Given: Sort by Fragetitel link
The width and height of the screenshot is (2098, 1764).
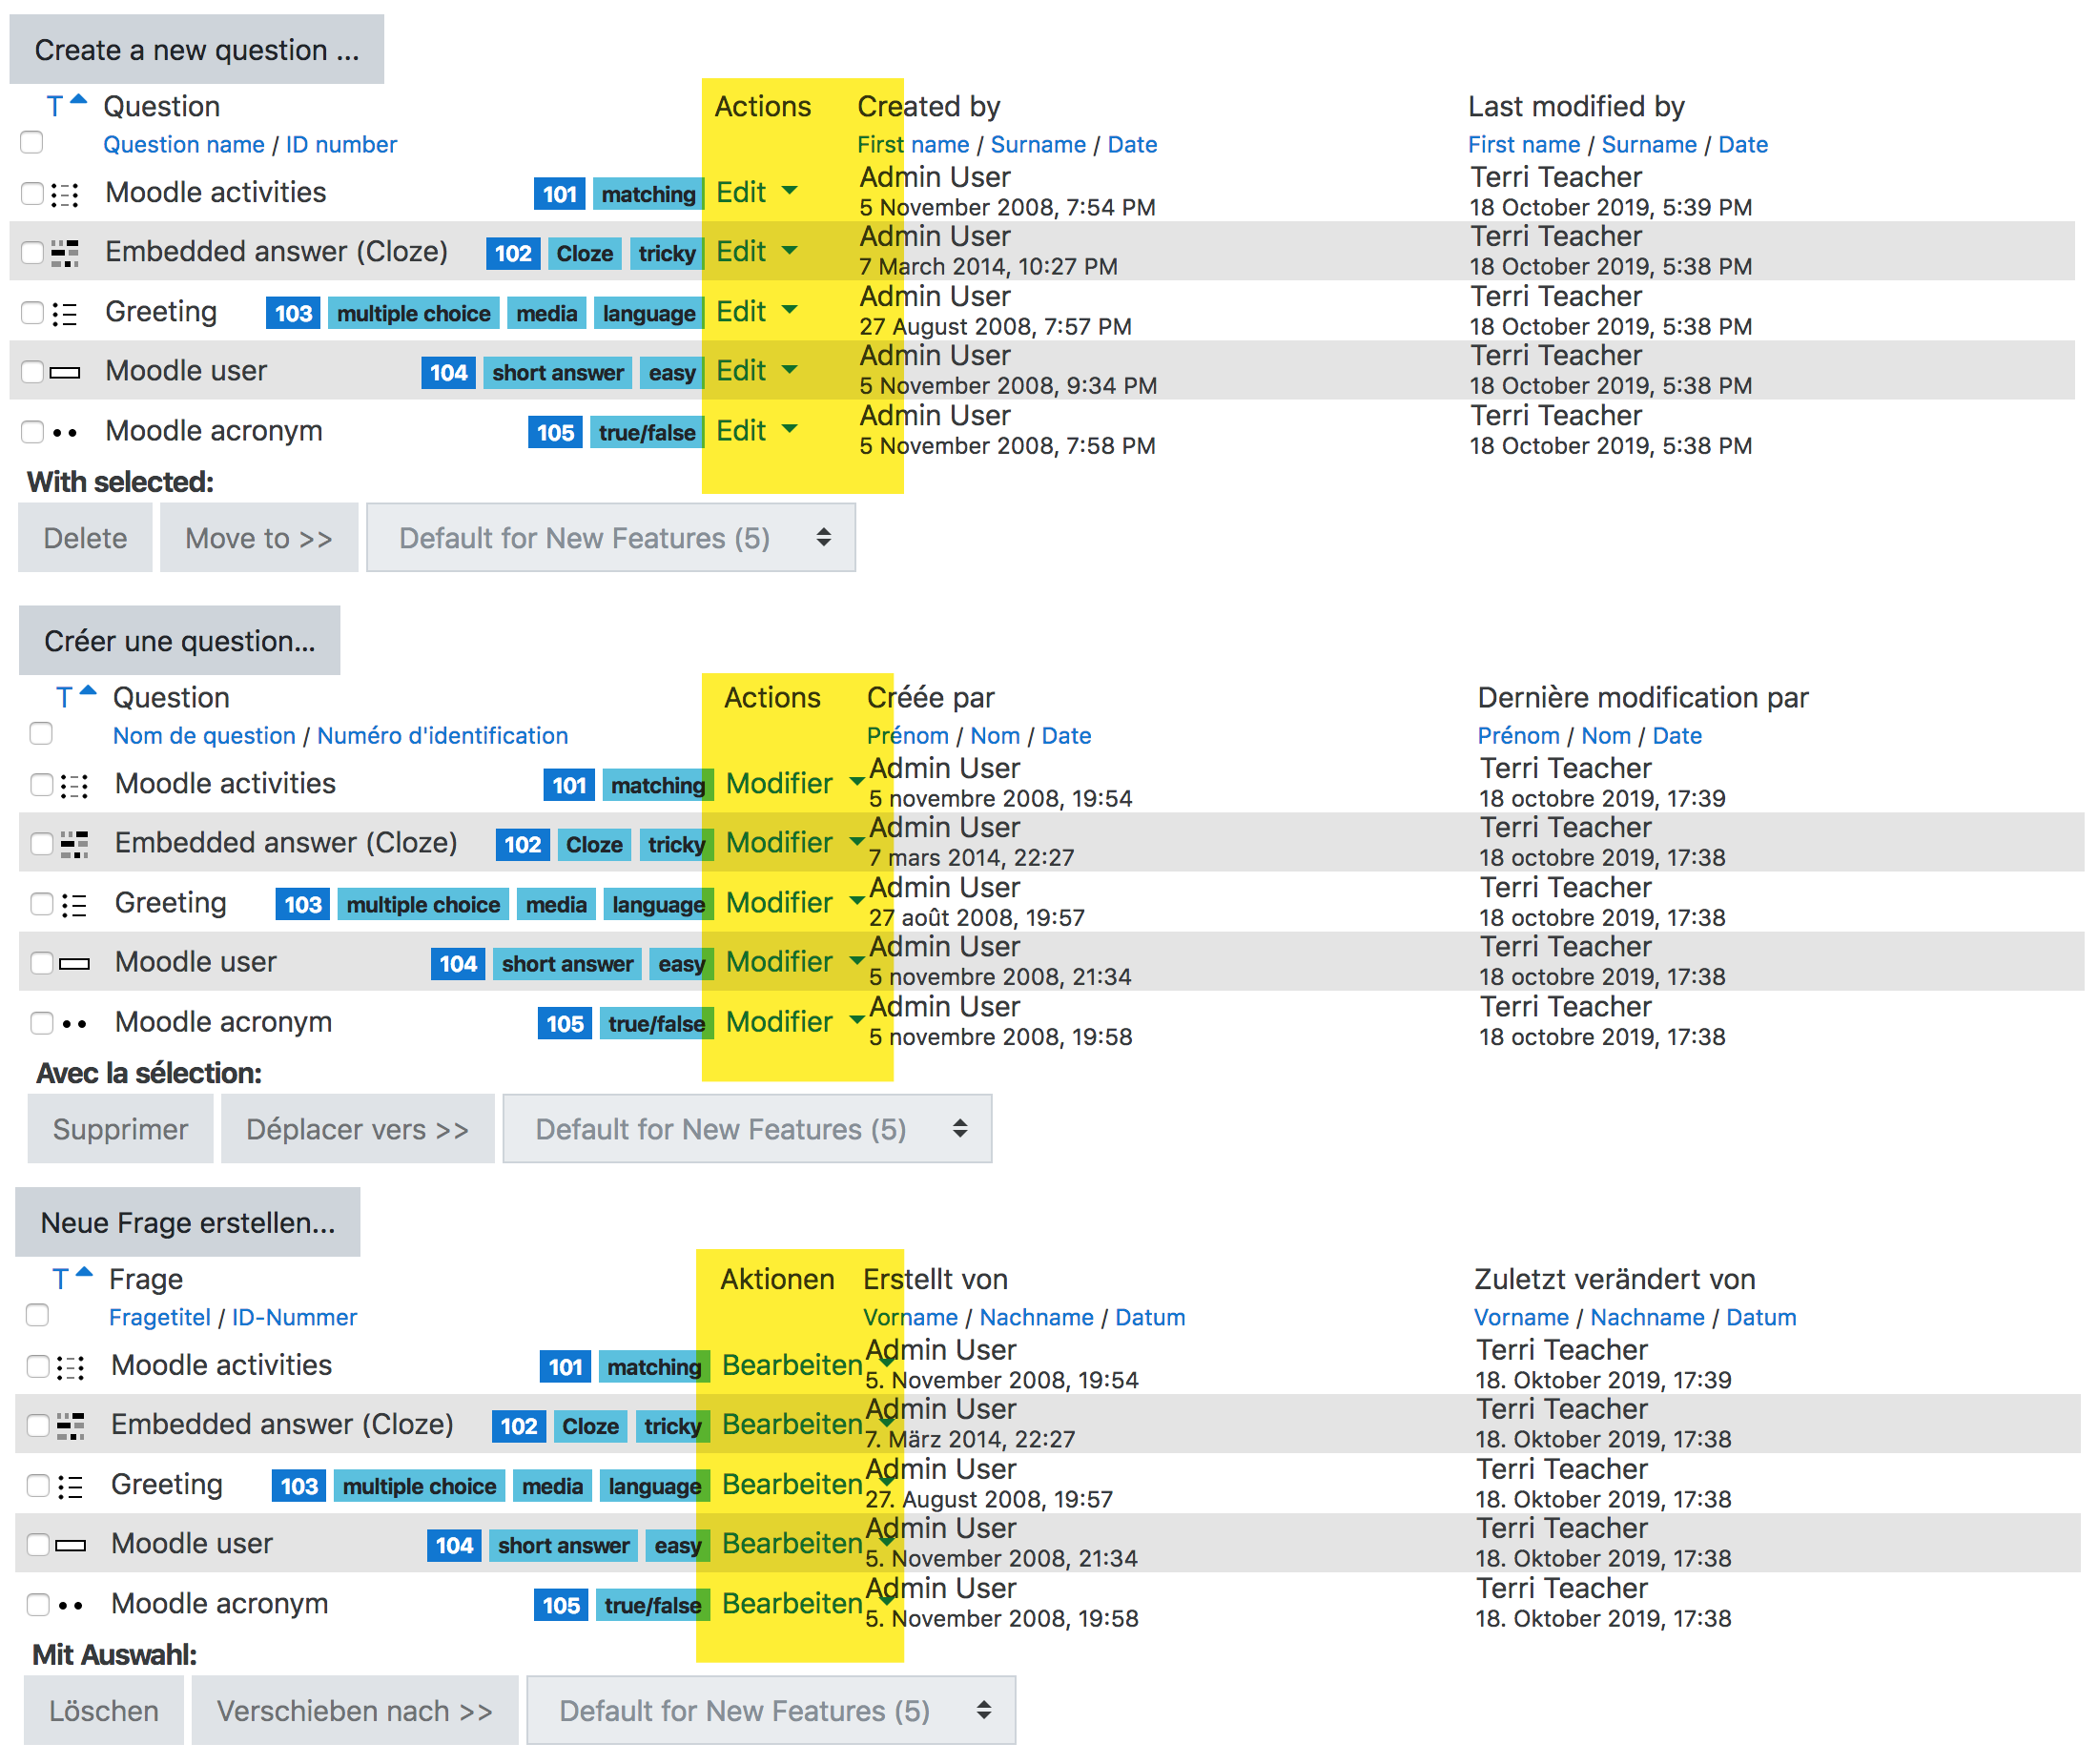Looking at the screenshot, I should tap(160, 1317).
